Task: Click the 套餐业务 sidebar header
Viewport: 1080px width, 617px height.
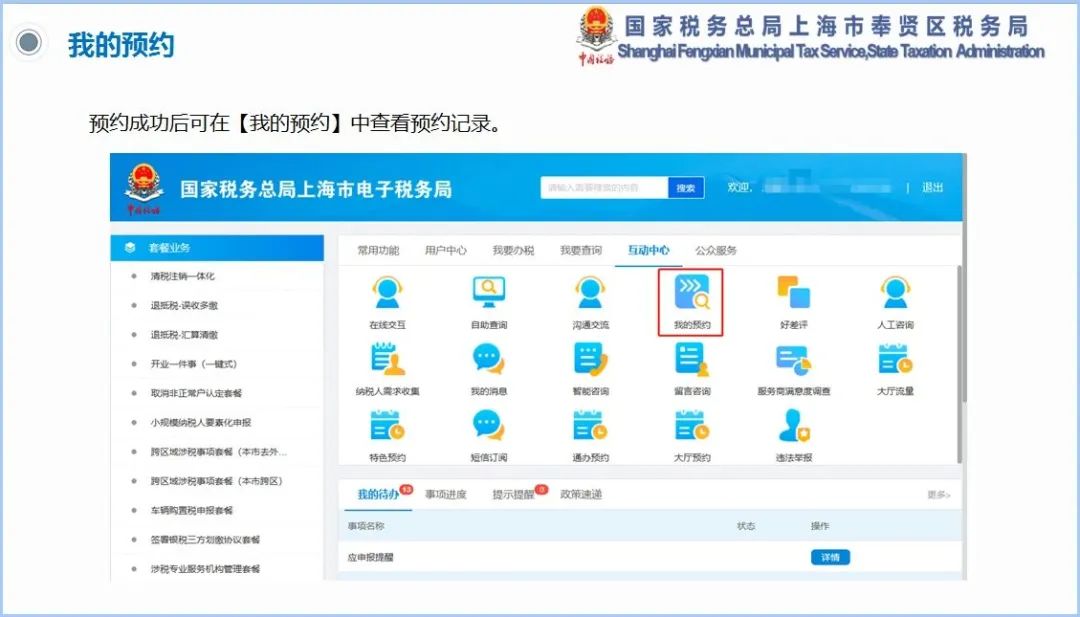Action: click(217, 248)
